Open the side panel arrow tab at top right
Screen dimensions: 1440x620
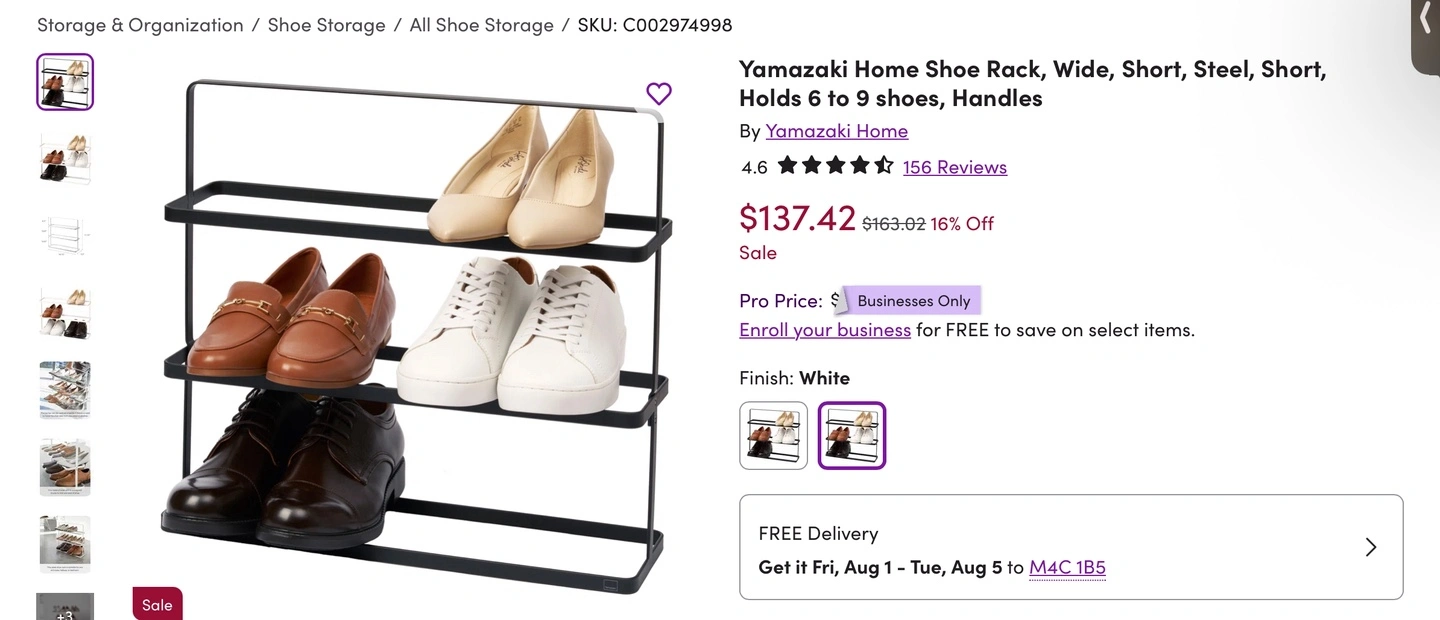pyautogui.click(x=1426, y=22)
